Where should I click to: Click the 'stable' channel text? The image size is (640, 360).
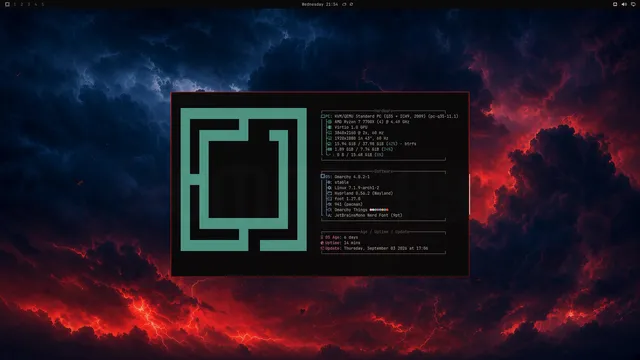pos(342,182)
